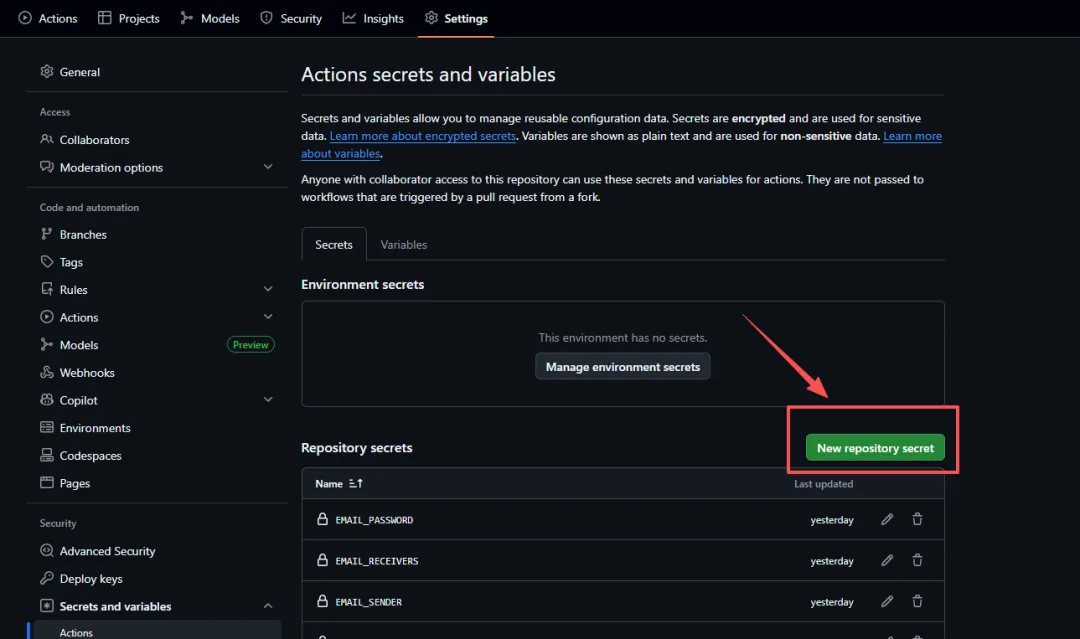Viewport: 1080px width, 639px height.
Task: Click the Webhooks icon in sidebar
Action: pyautogui.click(x=47, y=373)
